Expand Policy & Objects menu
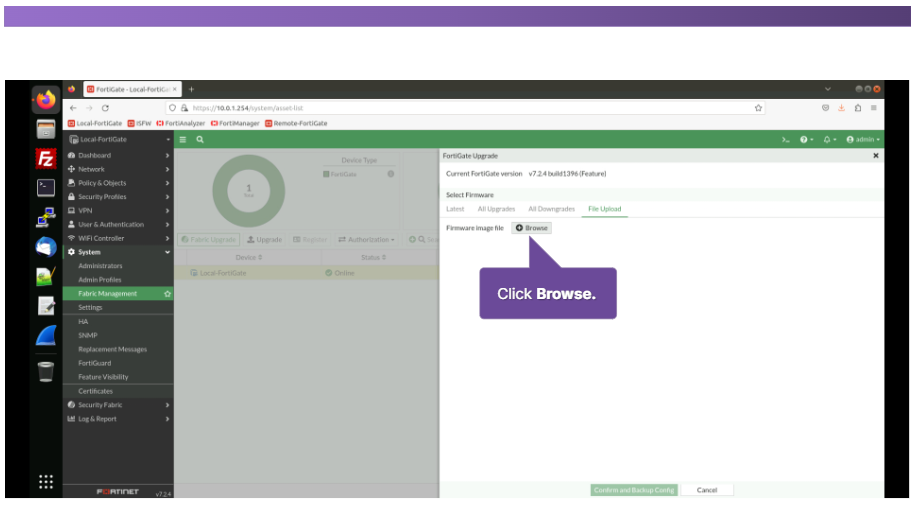Screen dimensions: 915x530 (119, 183)
